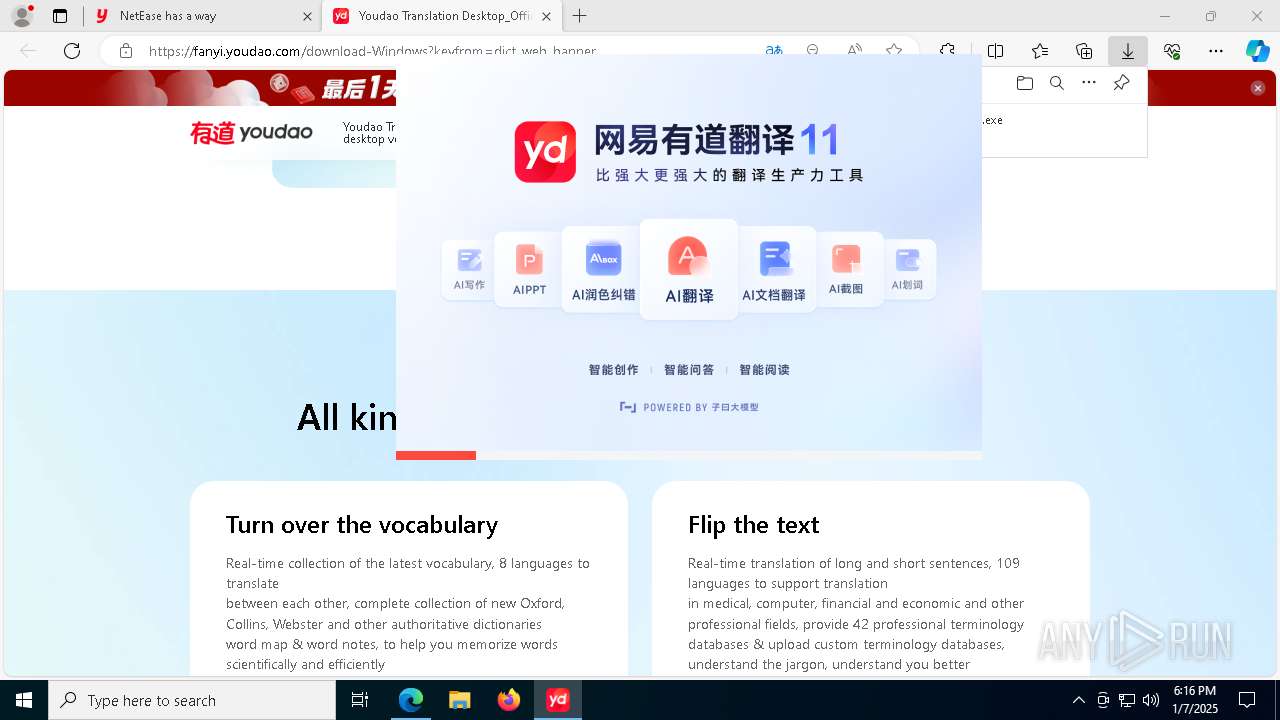The image size is (1280, 720).
Task: Click the zoom out icon in address bar
Action: click(x=812, y=51)
